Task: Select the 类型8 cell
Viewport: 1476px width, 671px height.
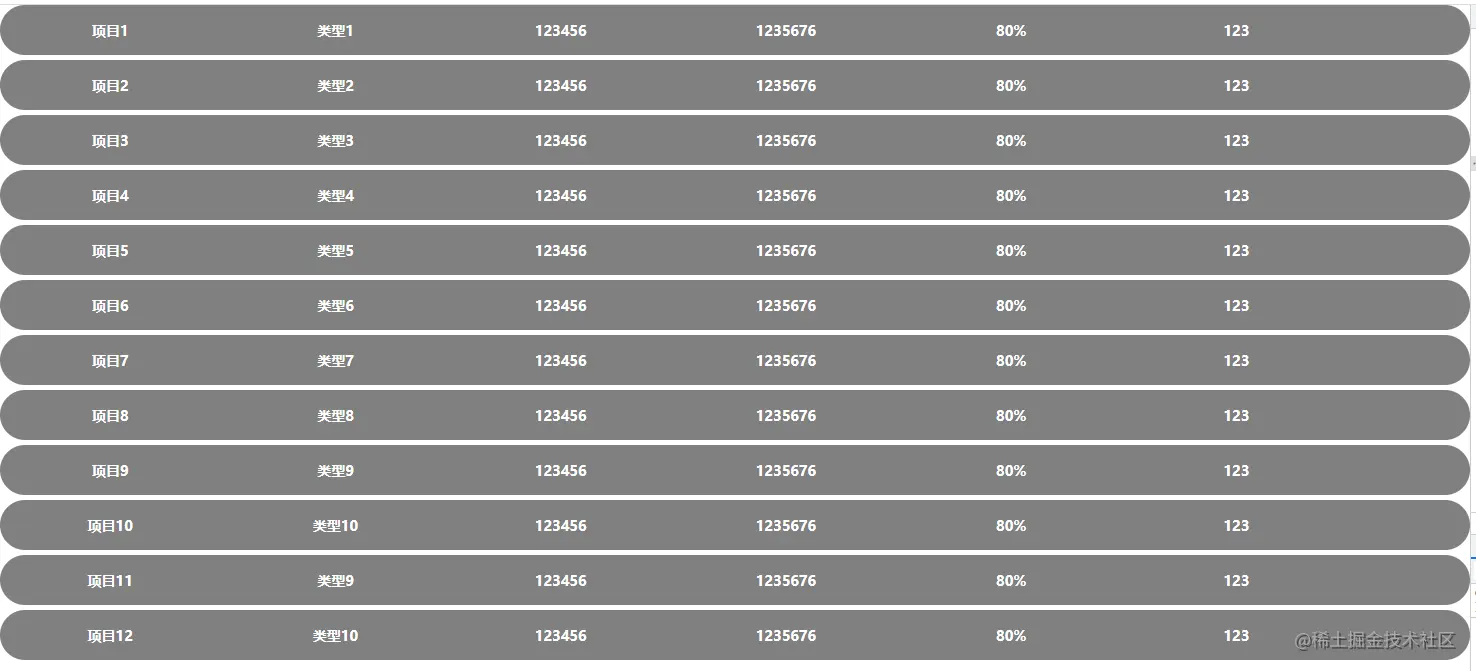Action: point(335,416)
